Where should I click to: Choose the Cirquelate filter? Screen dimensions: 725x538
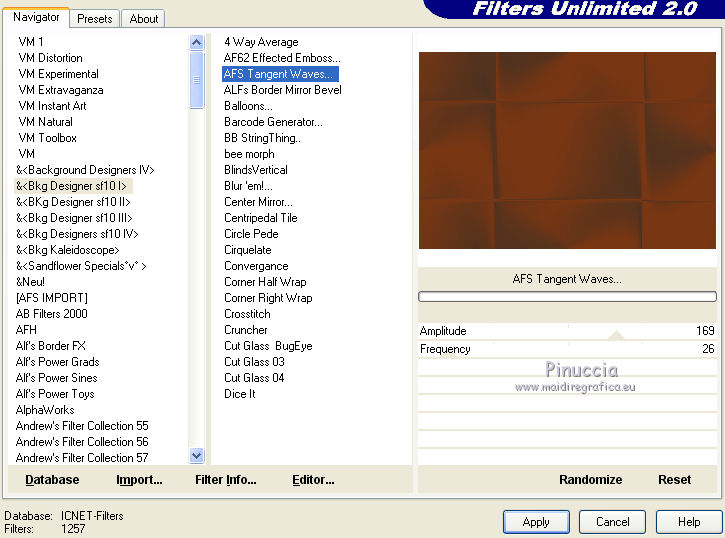pyautogui.click(x=247, y=250)
